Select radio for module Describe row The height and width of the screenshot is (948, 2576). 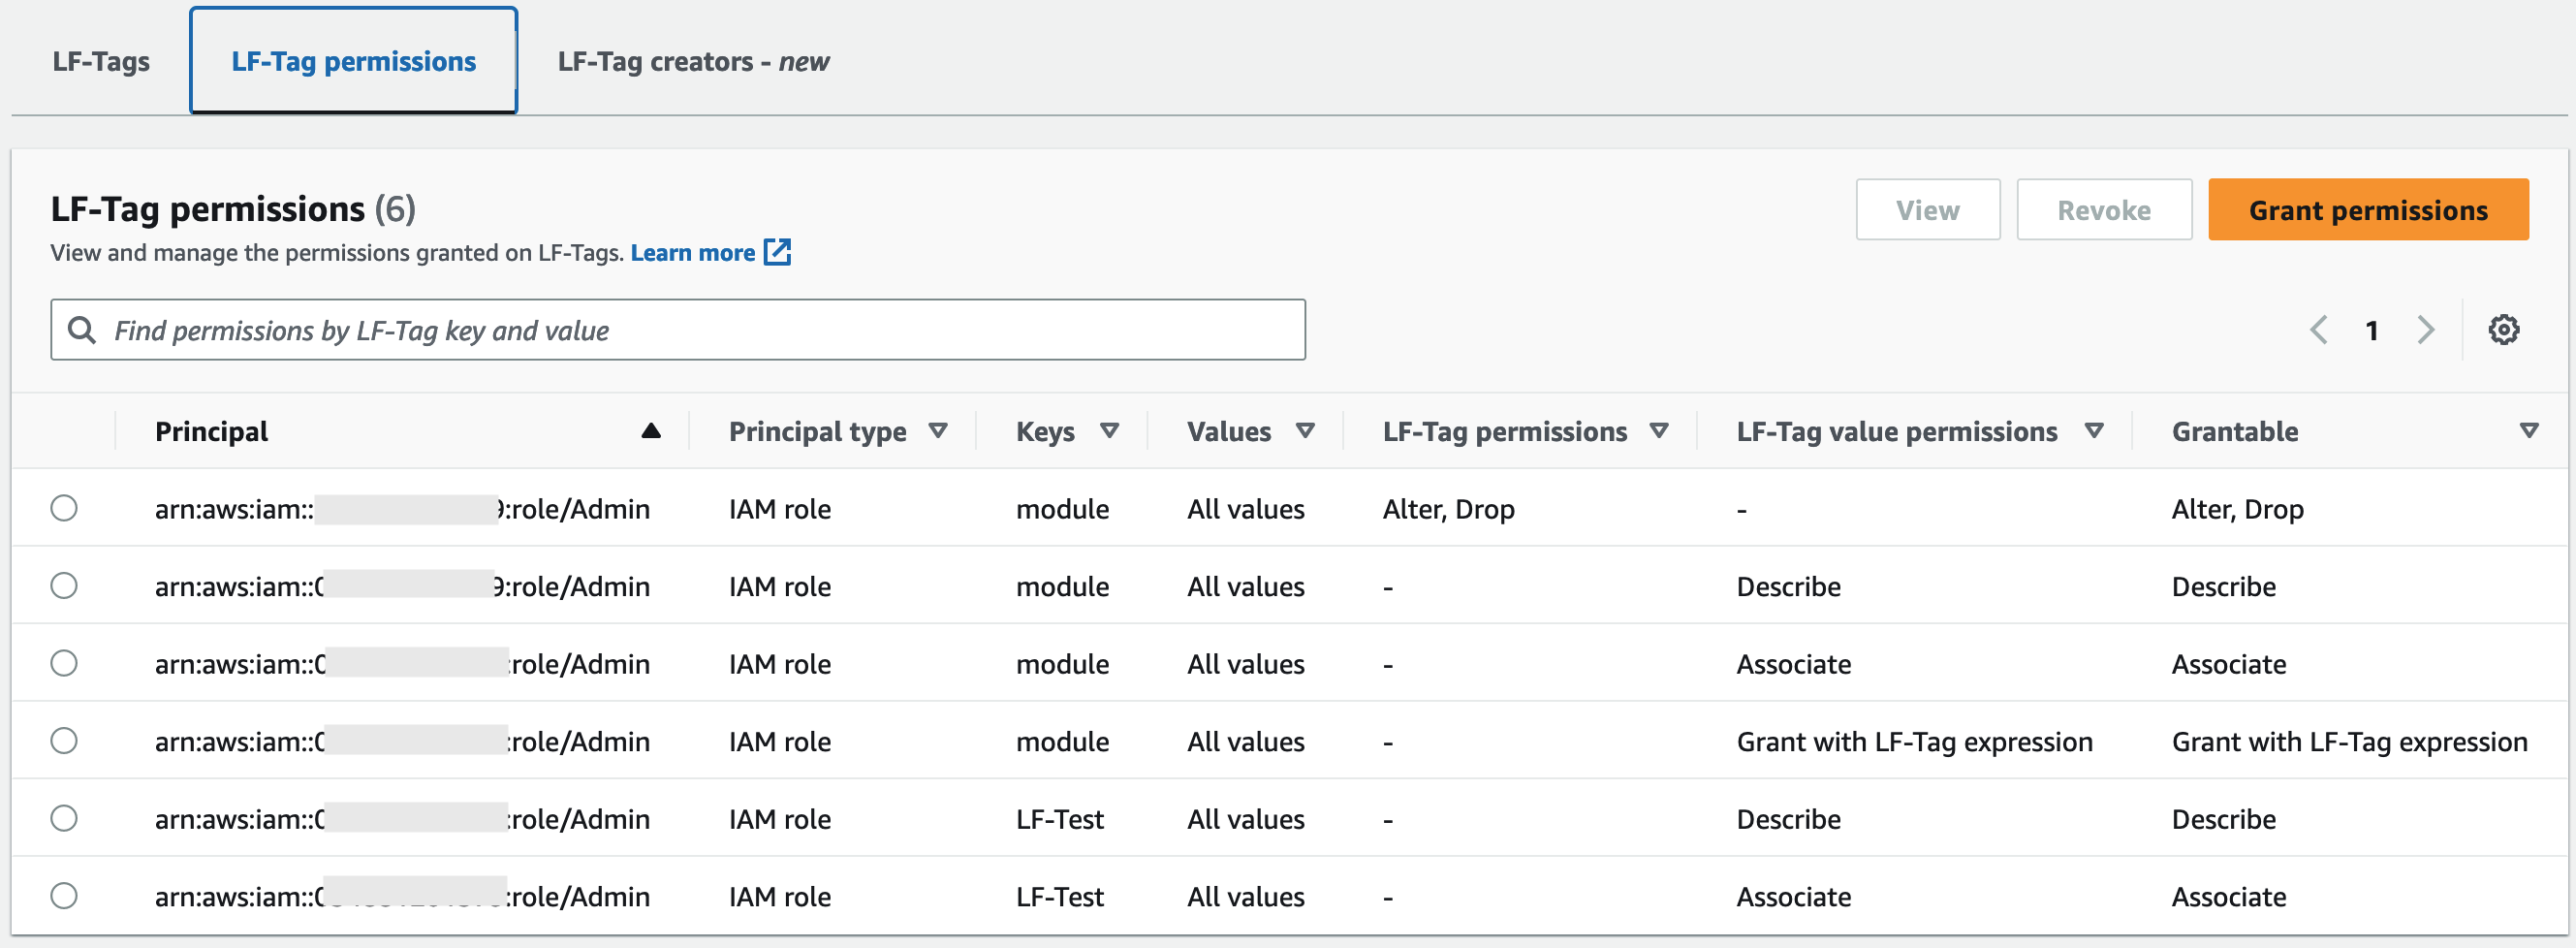(x=64, y=585)
